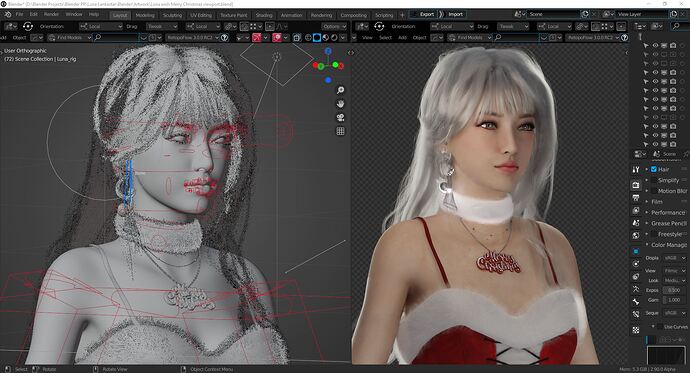690x373 pixels.
Task: Switch to the Sculpting workspace tab
Action: [x=172, y=15]
